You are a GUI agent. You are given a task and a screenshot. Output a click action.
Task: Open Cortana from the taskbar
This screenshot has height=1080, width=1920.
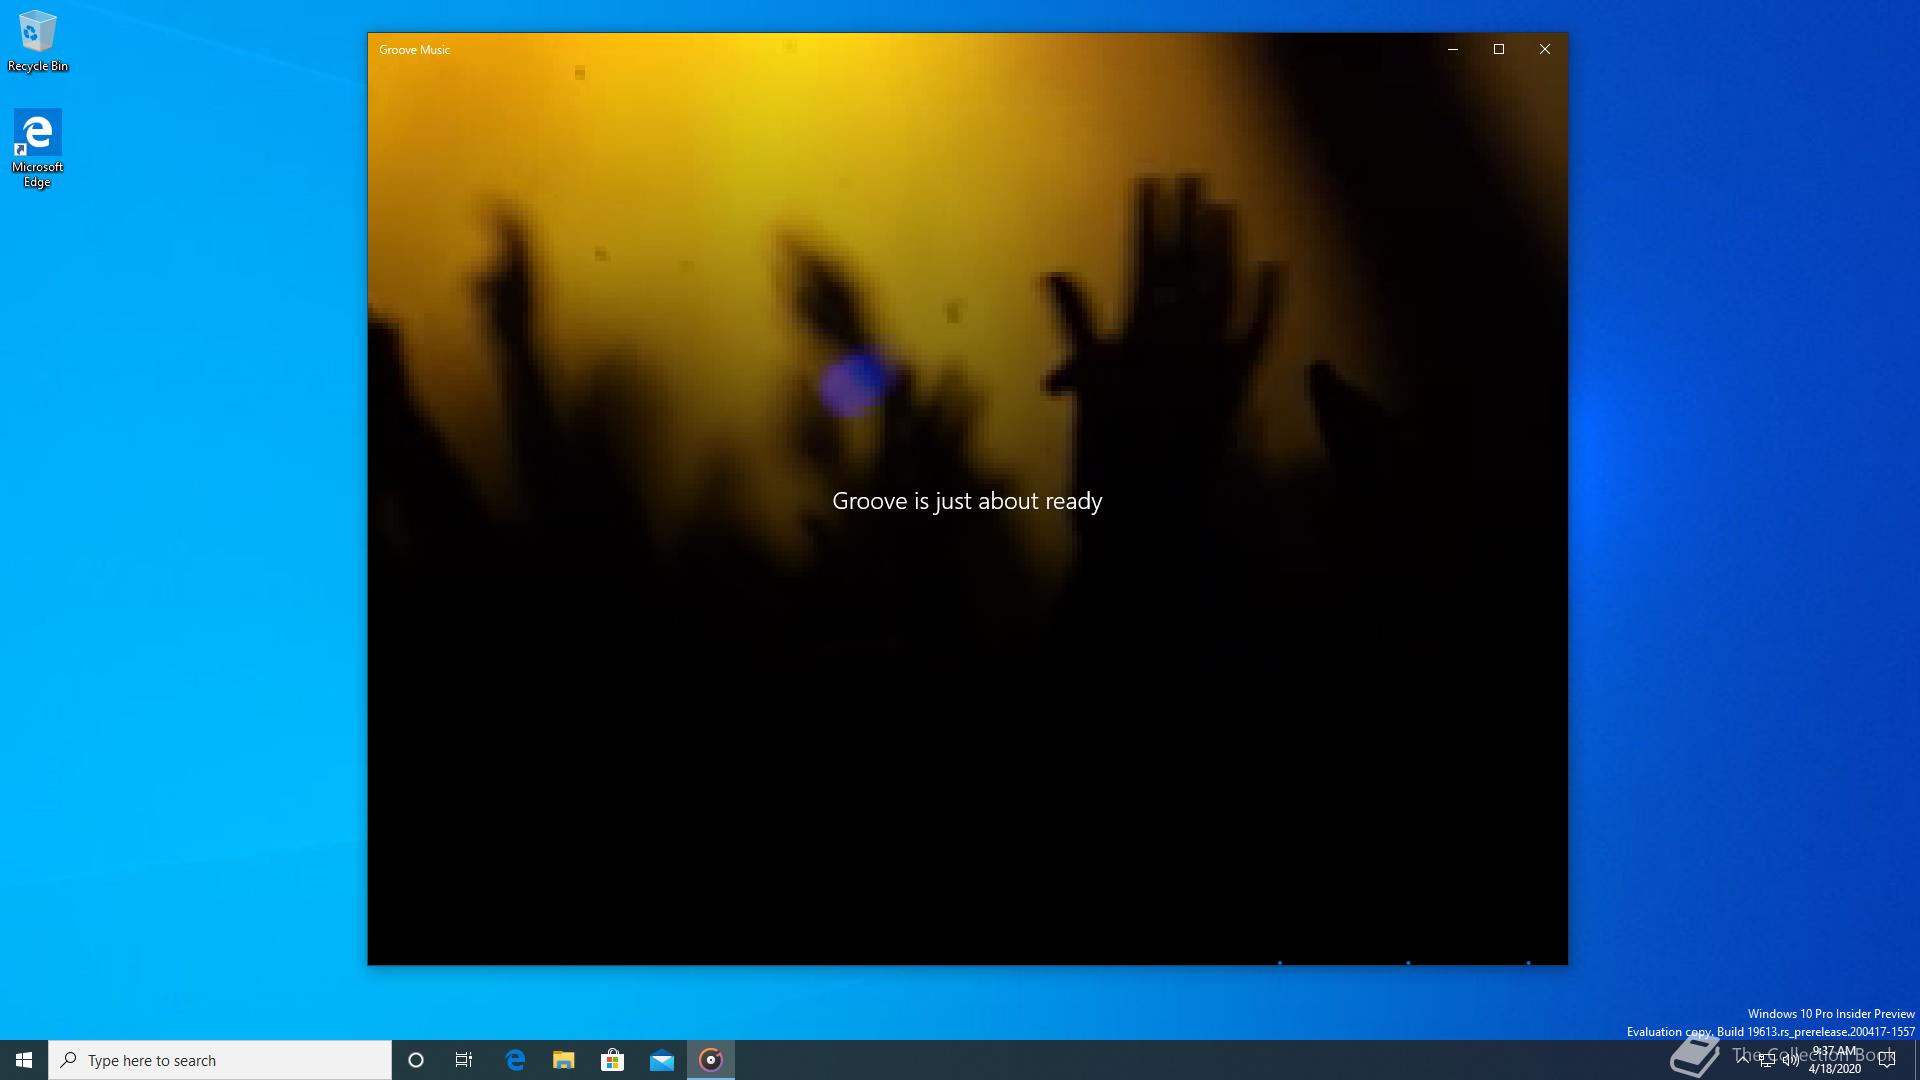pyautogui.click(x=416, y=1060)
